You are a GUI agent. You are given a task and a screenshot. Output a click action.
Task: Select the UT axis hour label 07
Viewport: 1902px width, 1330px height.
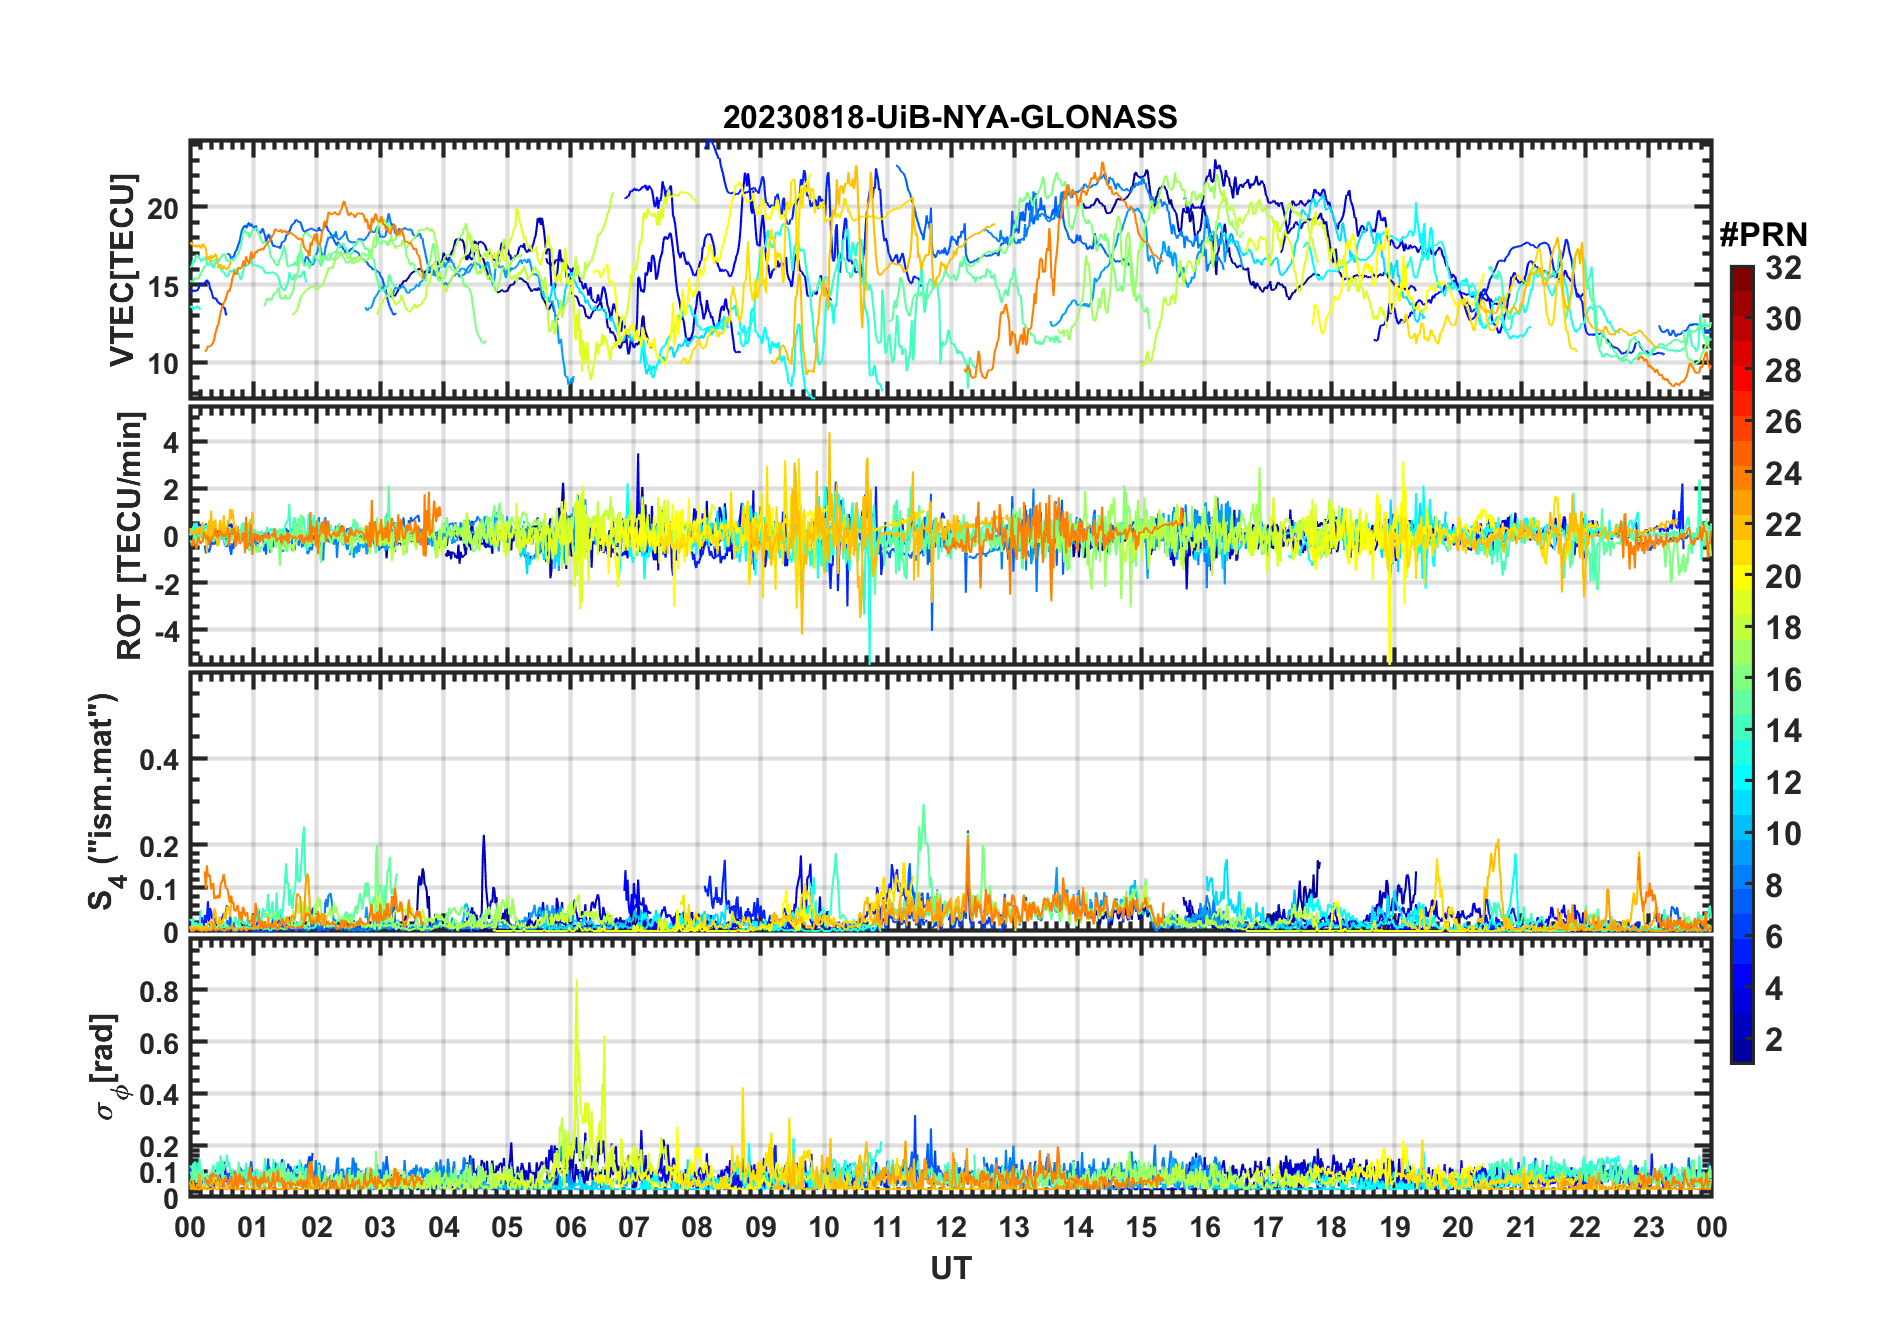coord(634,1228)
